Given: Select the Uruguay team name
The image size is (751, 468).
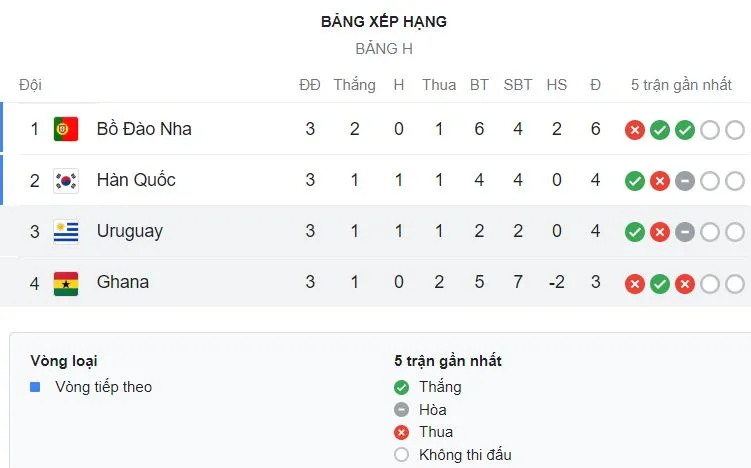Looking at the screenshot, I should pos(129,232).
